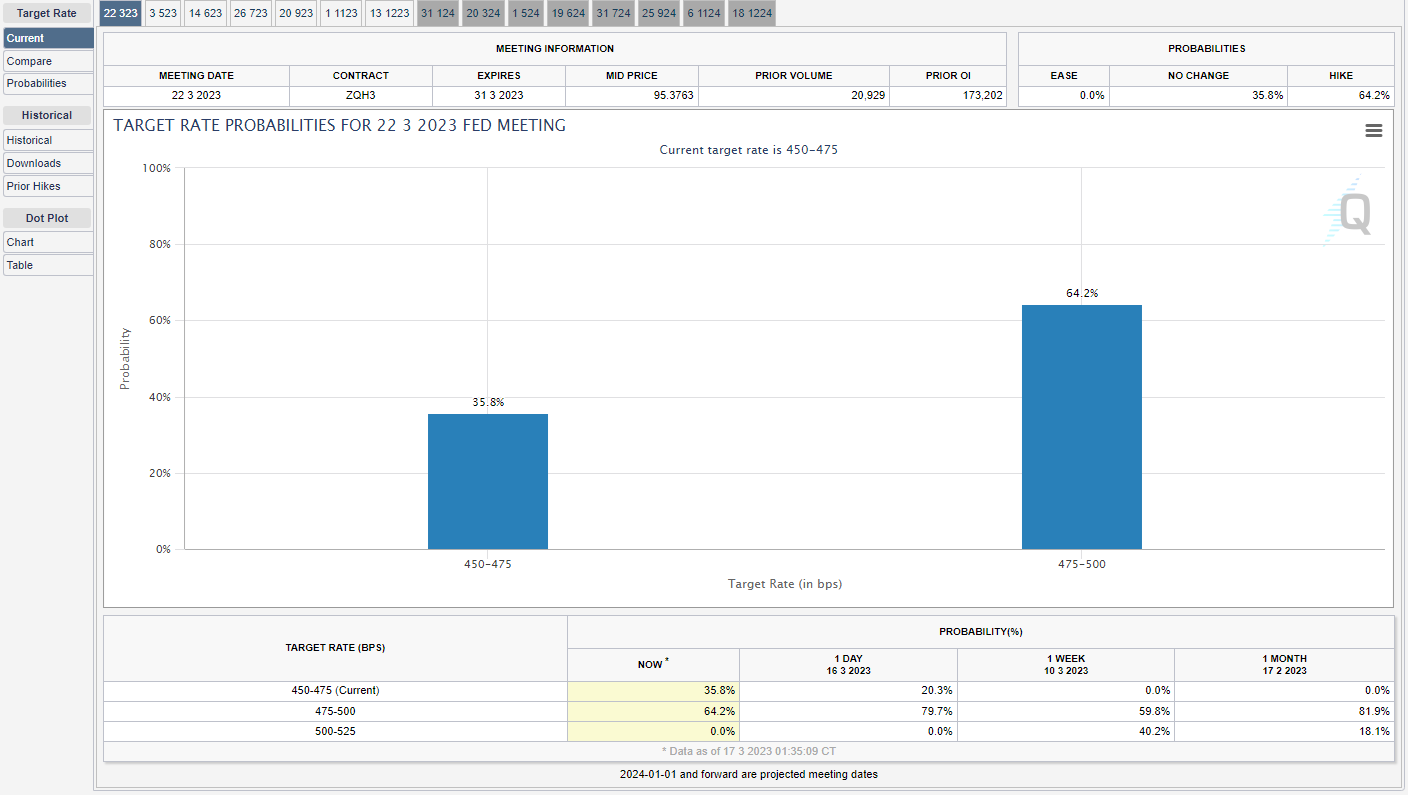Screen dimensions: 1408x795
Task: Open the 13 1223 meeting tab
Action: coord(389,13)
